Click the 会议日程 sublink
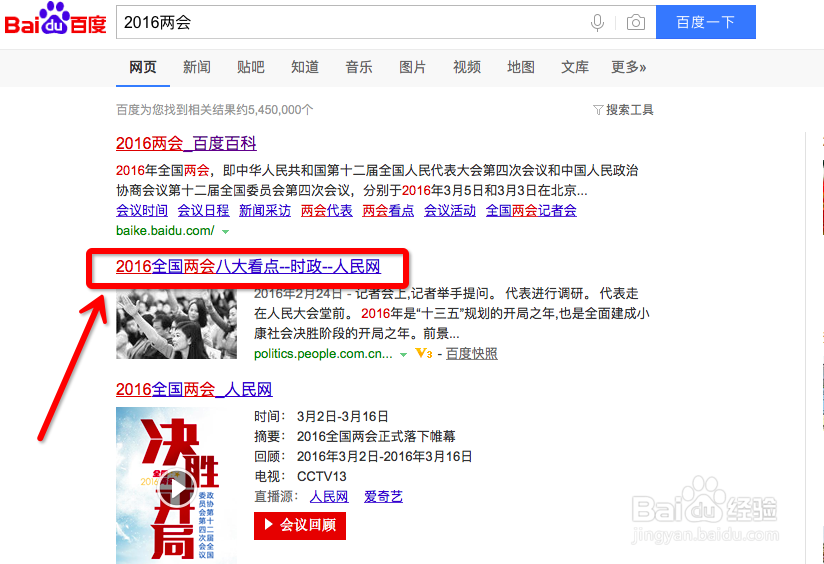The image size is (824, 564). coord(203,211)
